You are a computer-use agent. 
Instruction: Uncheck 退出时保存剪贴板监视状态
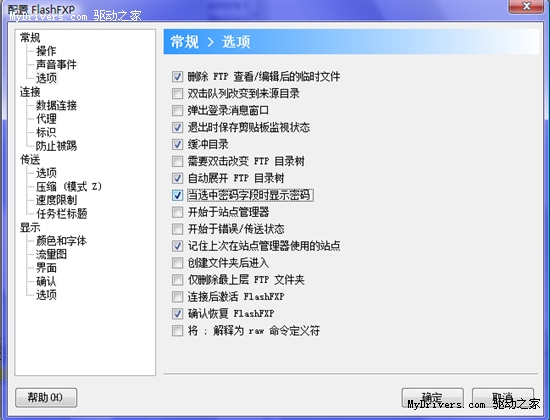[x=177, y=127]
